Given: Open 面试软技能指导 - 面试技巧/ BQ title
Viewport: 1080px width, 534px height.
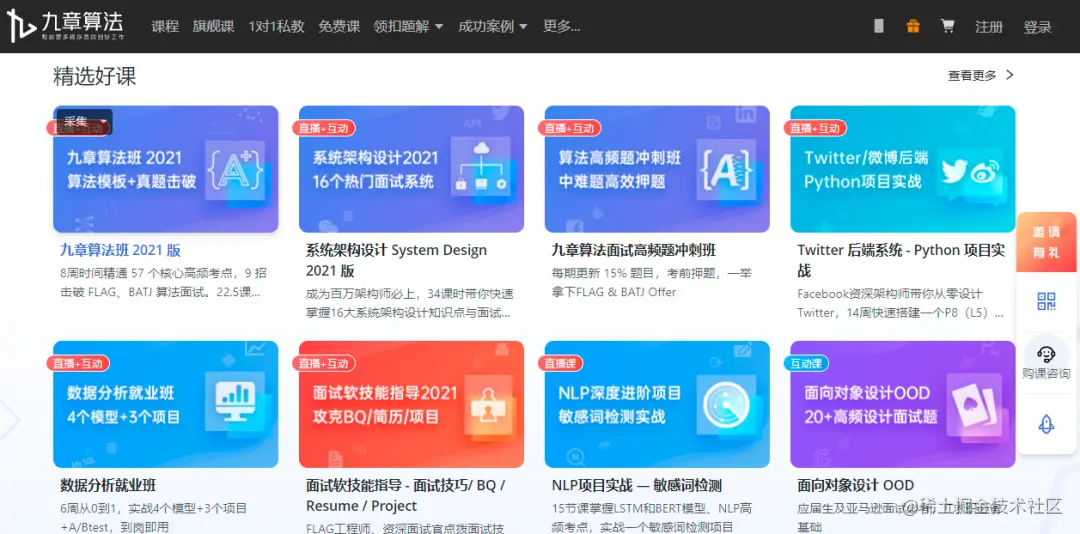Looking at the screenshot, I should [x=406, y=495].
